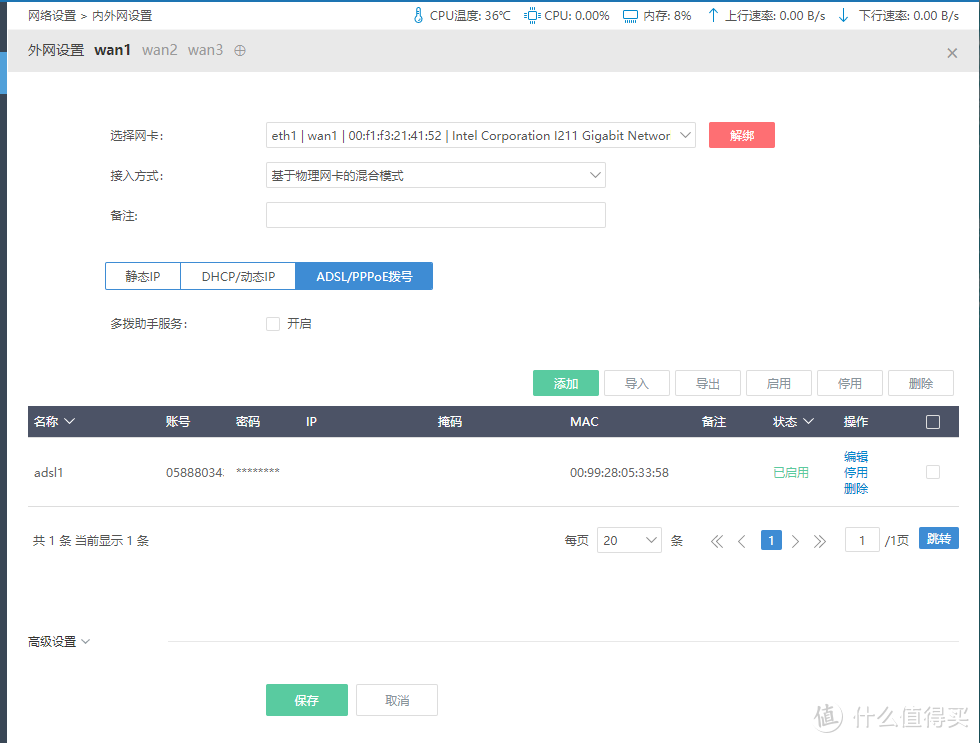Switch to the wan2 tab

[x=159, y=49]
